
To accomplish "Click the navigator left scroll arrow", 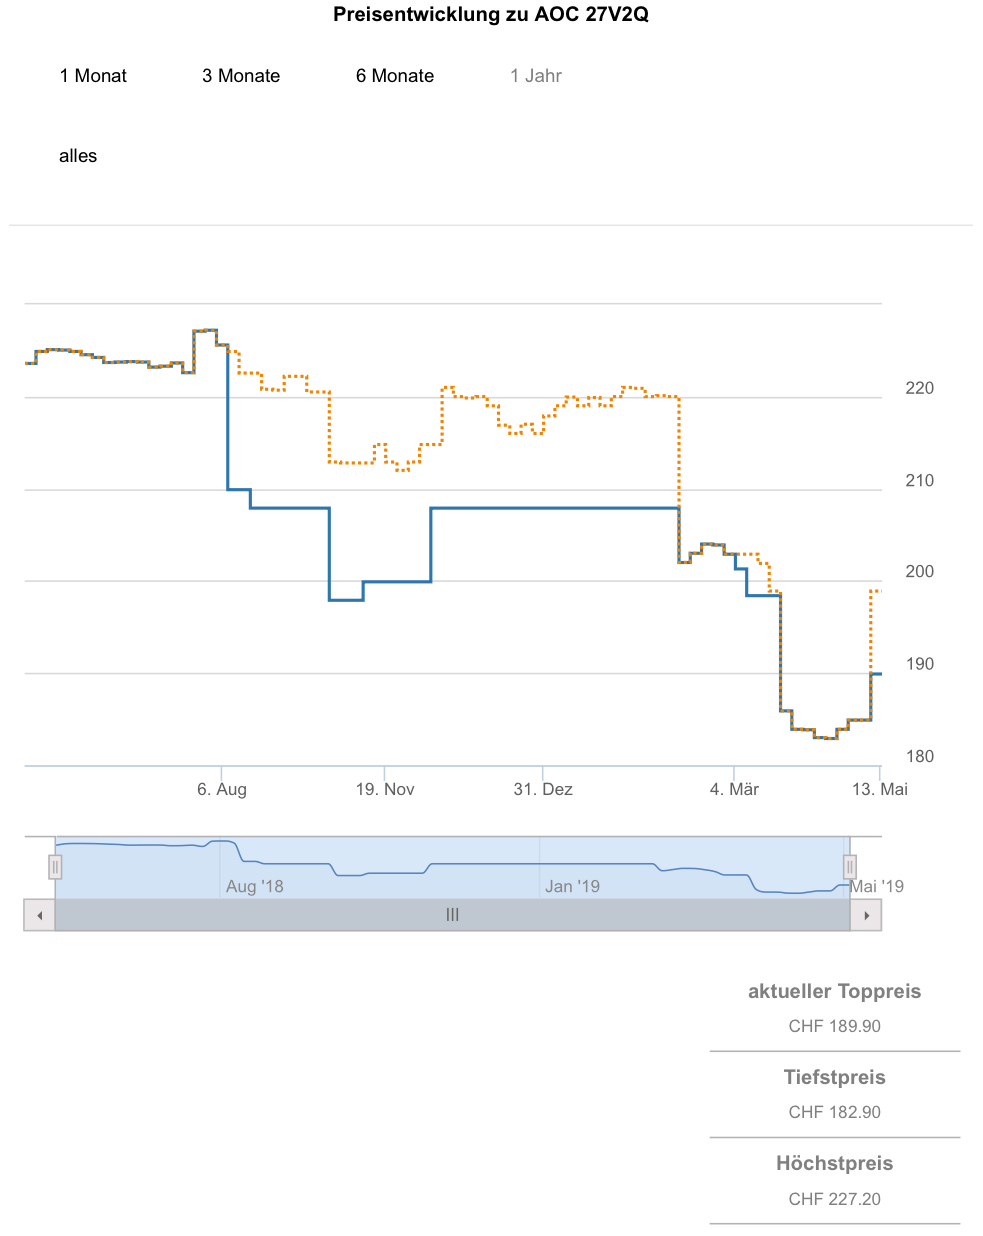I will click(39, 915).
